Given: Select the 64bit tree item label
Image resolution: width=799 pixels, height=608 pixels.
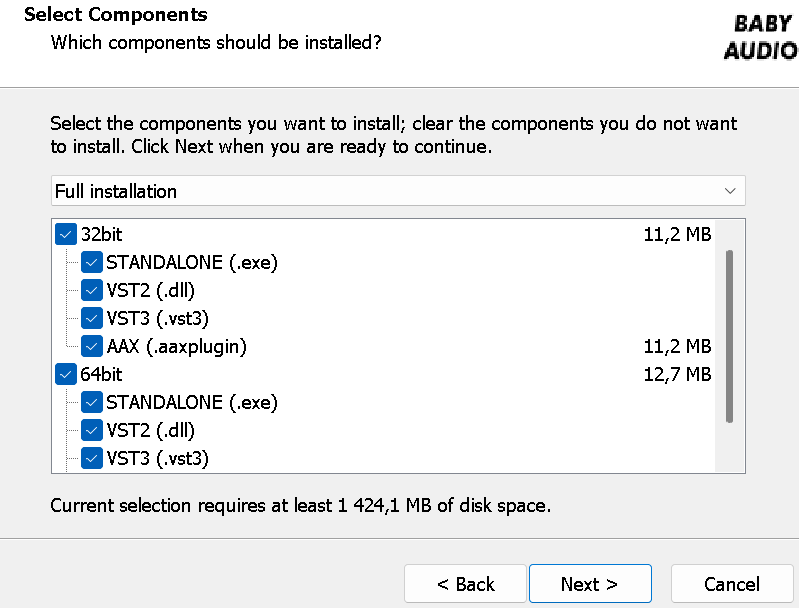Looking at the screenshot, I should pyautogui.click(x=102, y=375).
